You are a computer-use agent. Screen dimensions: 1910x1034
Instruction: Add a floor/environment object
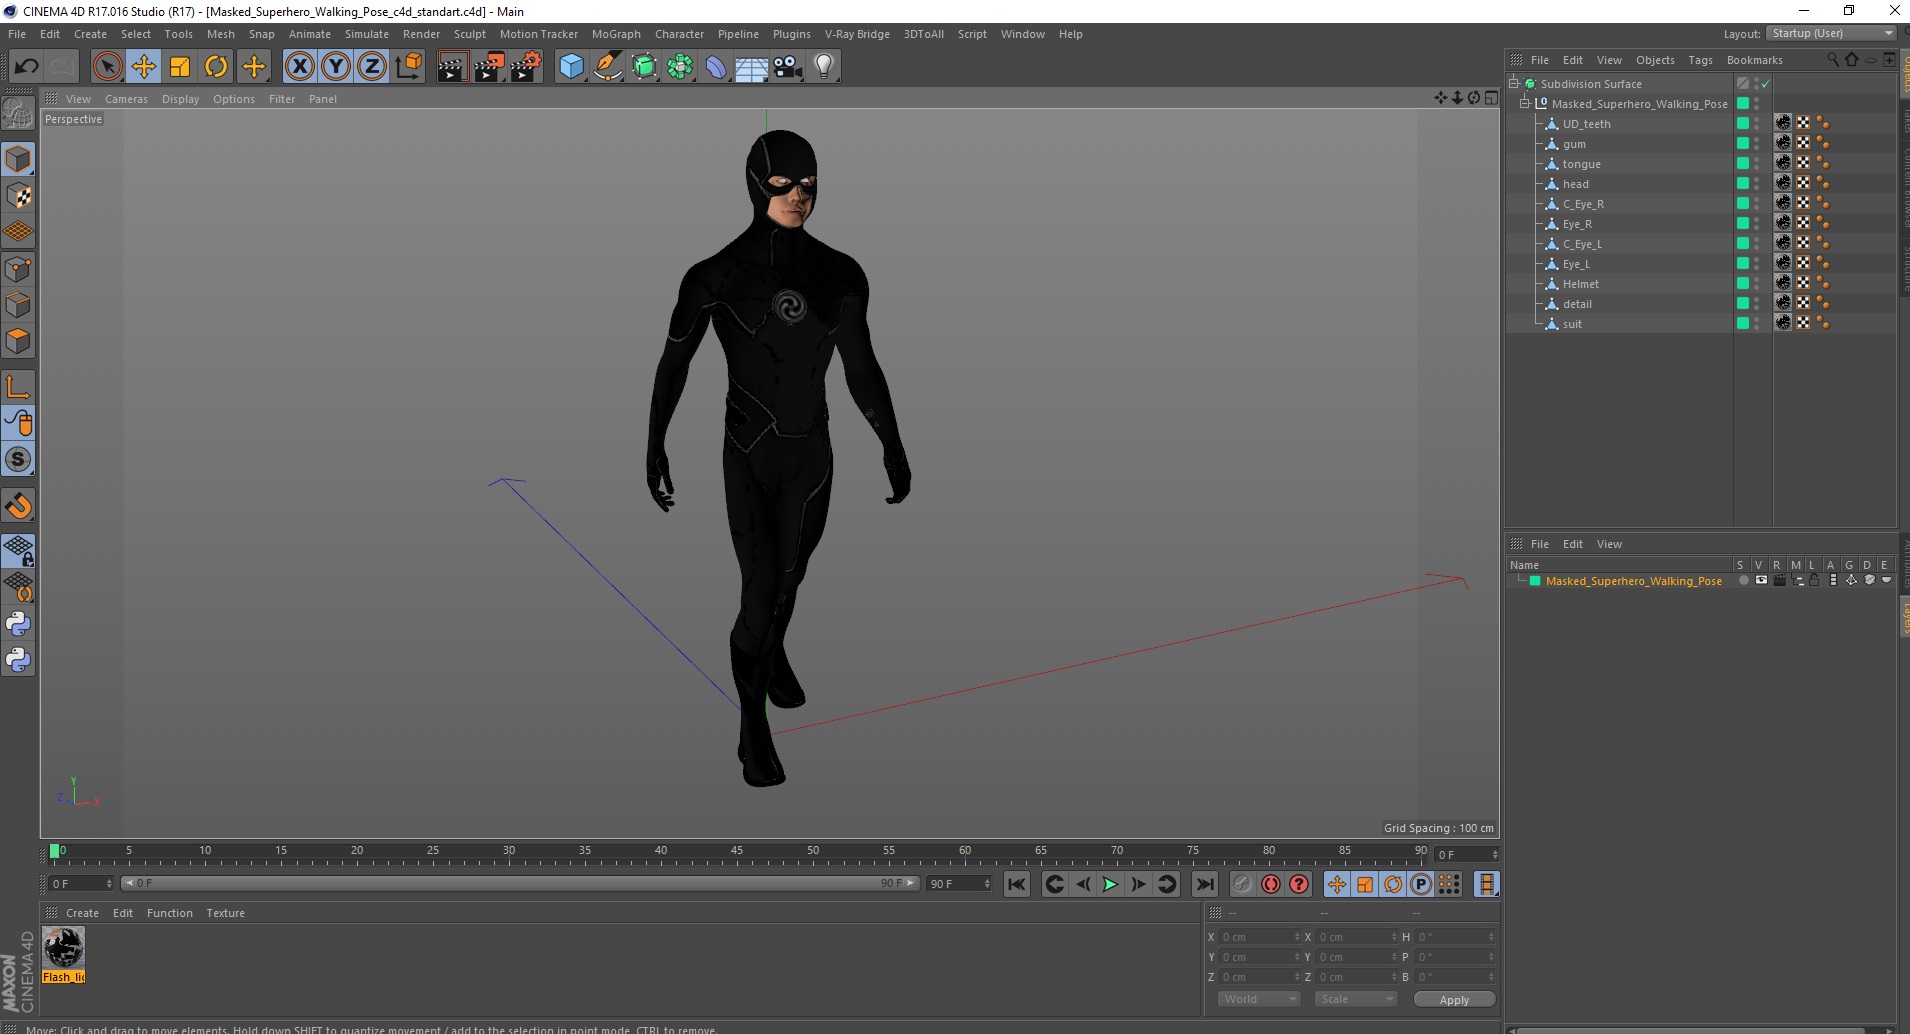point(752,67)
